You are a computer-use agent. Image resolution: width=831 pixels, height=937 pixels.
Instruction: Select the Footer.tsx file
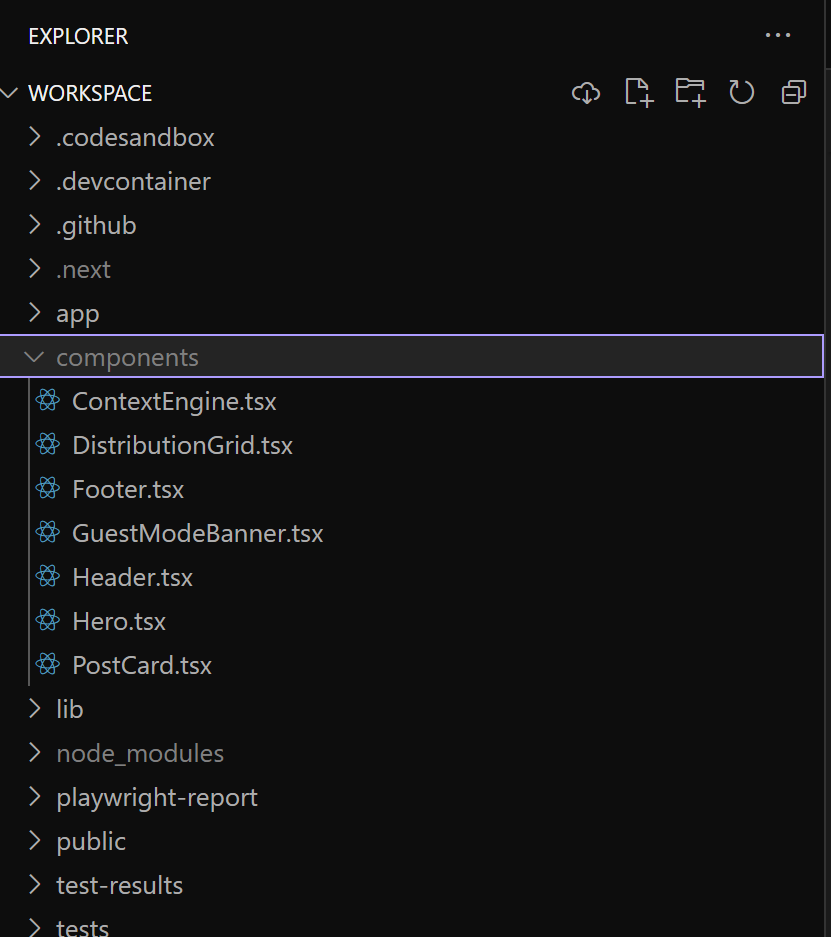[x=128, y=489]
